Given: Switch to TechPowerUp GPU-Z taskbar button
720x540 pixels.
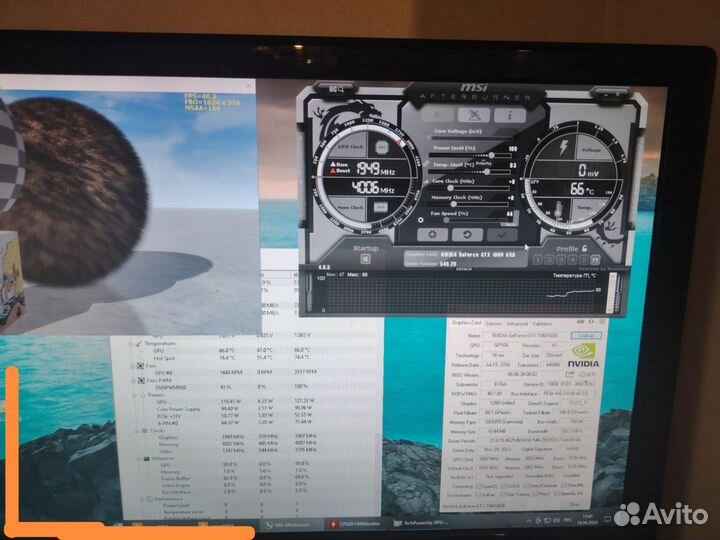Looking at the screenshot, I should 423,523.
